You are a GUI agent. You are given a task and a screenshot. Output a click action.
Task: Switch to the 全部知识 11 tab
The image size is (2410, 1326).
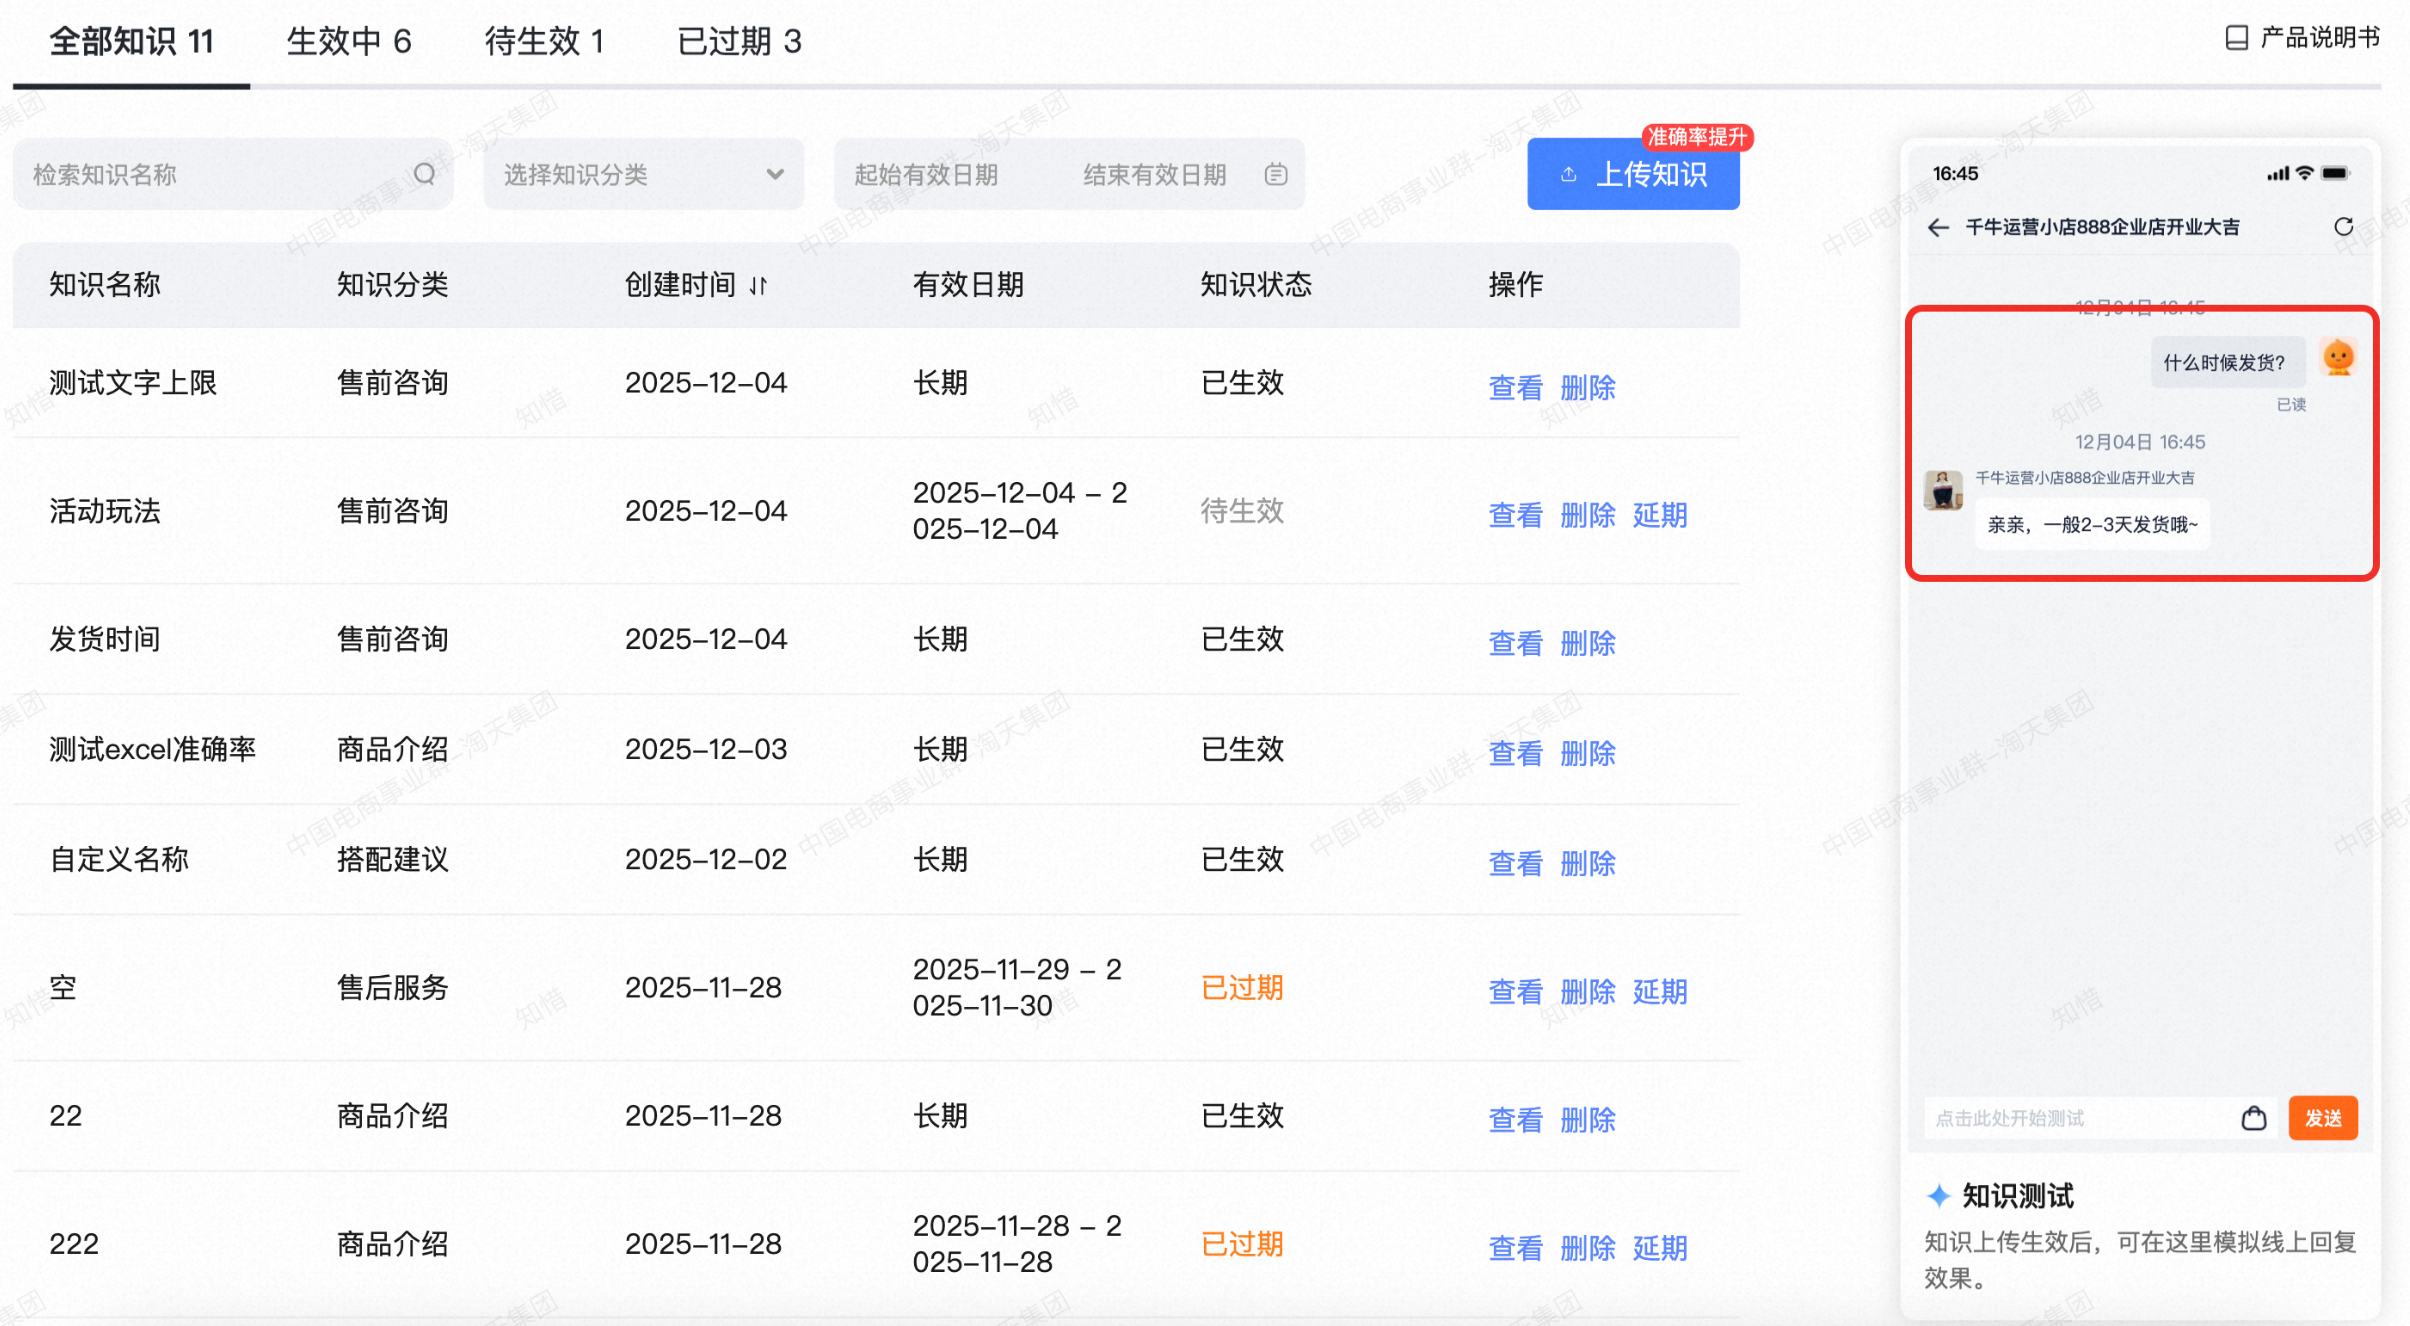coord(131,42)
